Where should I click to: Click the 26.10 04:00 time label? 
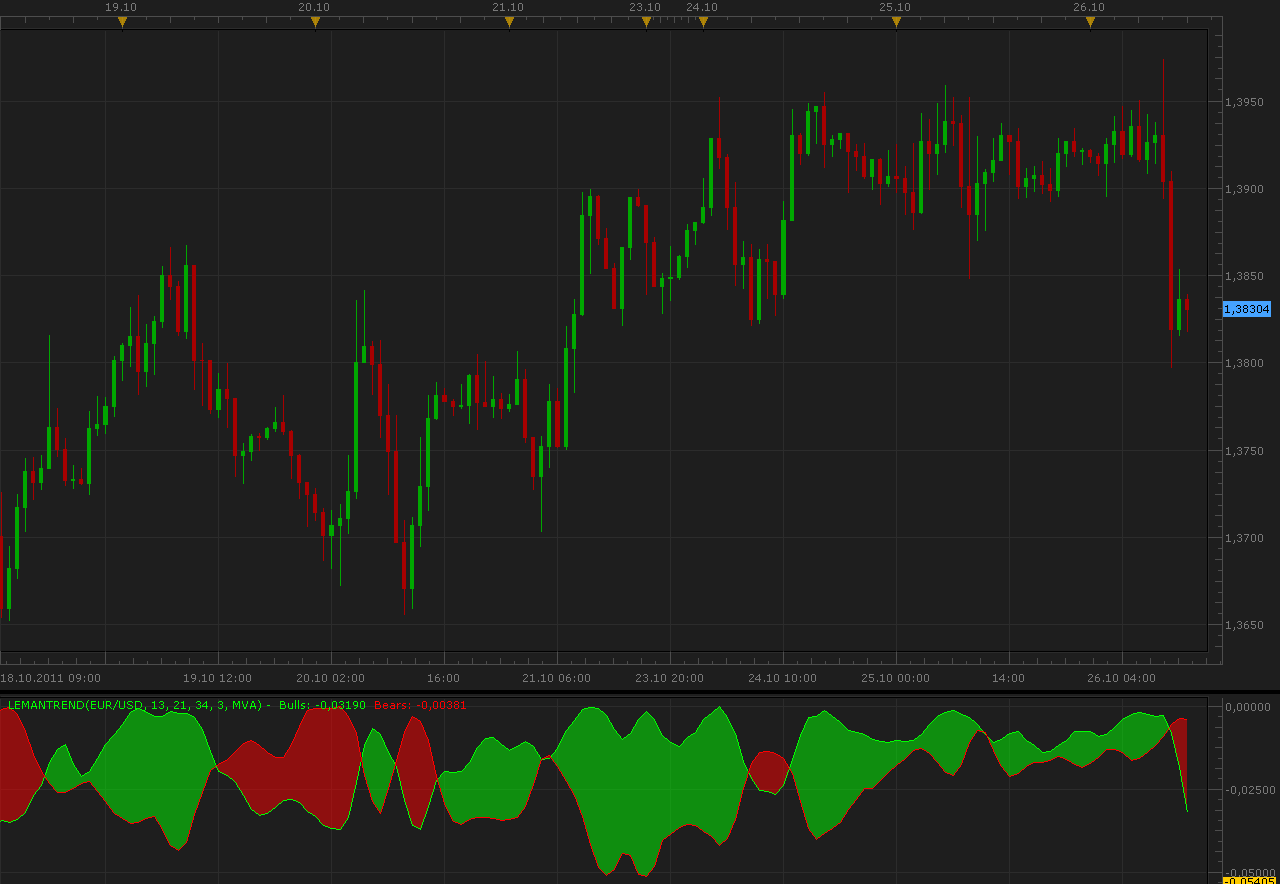click(1121, 678)
